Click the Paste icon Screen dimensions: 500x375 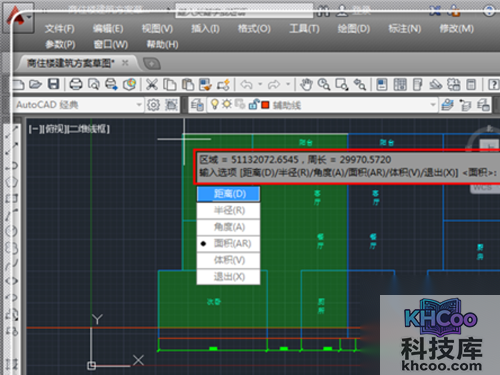[188, 84]
